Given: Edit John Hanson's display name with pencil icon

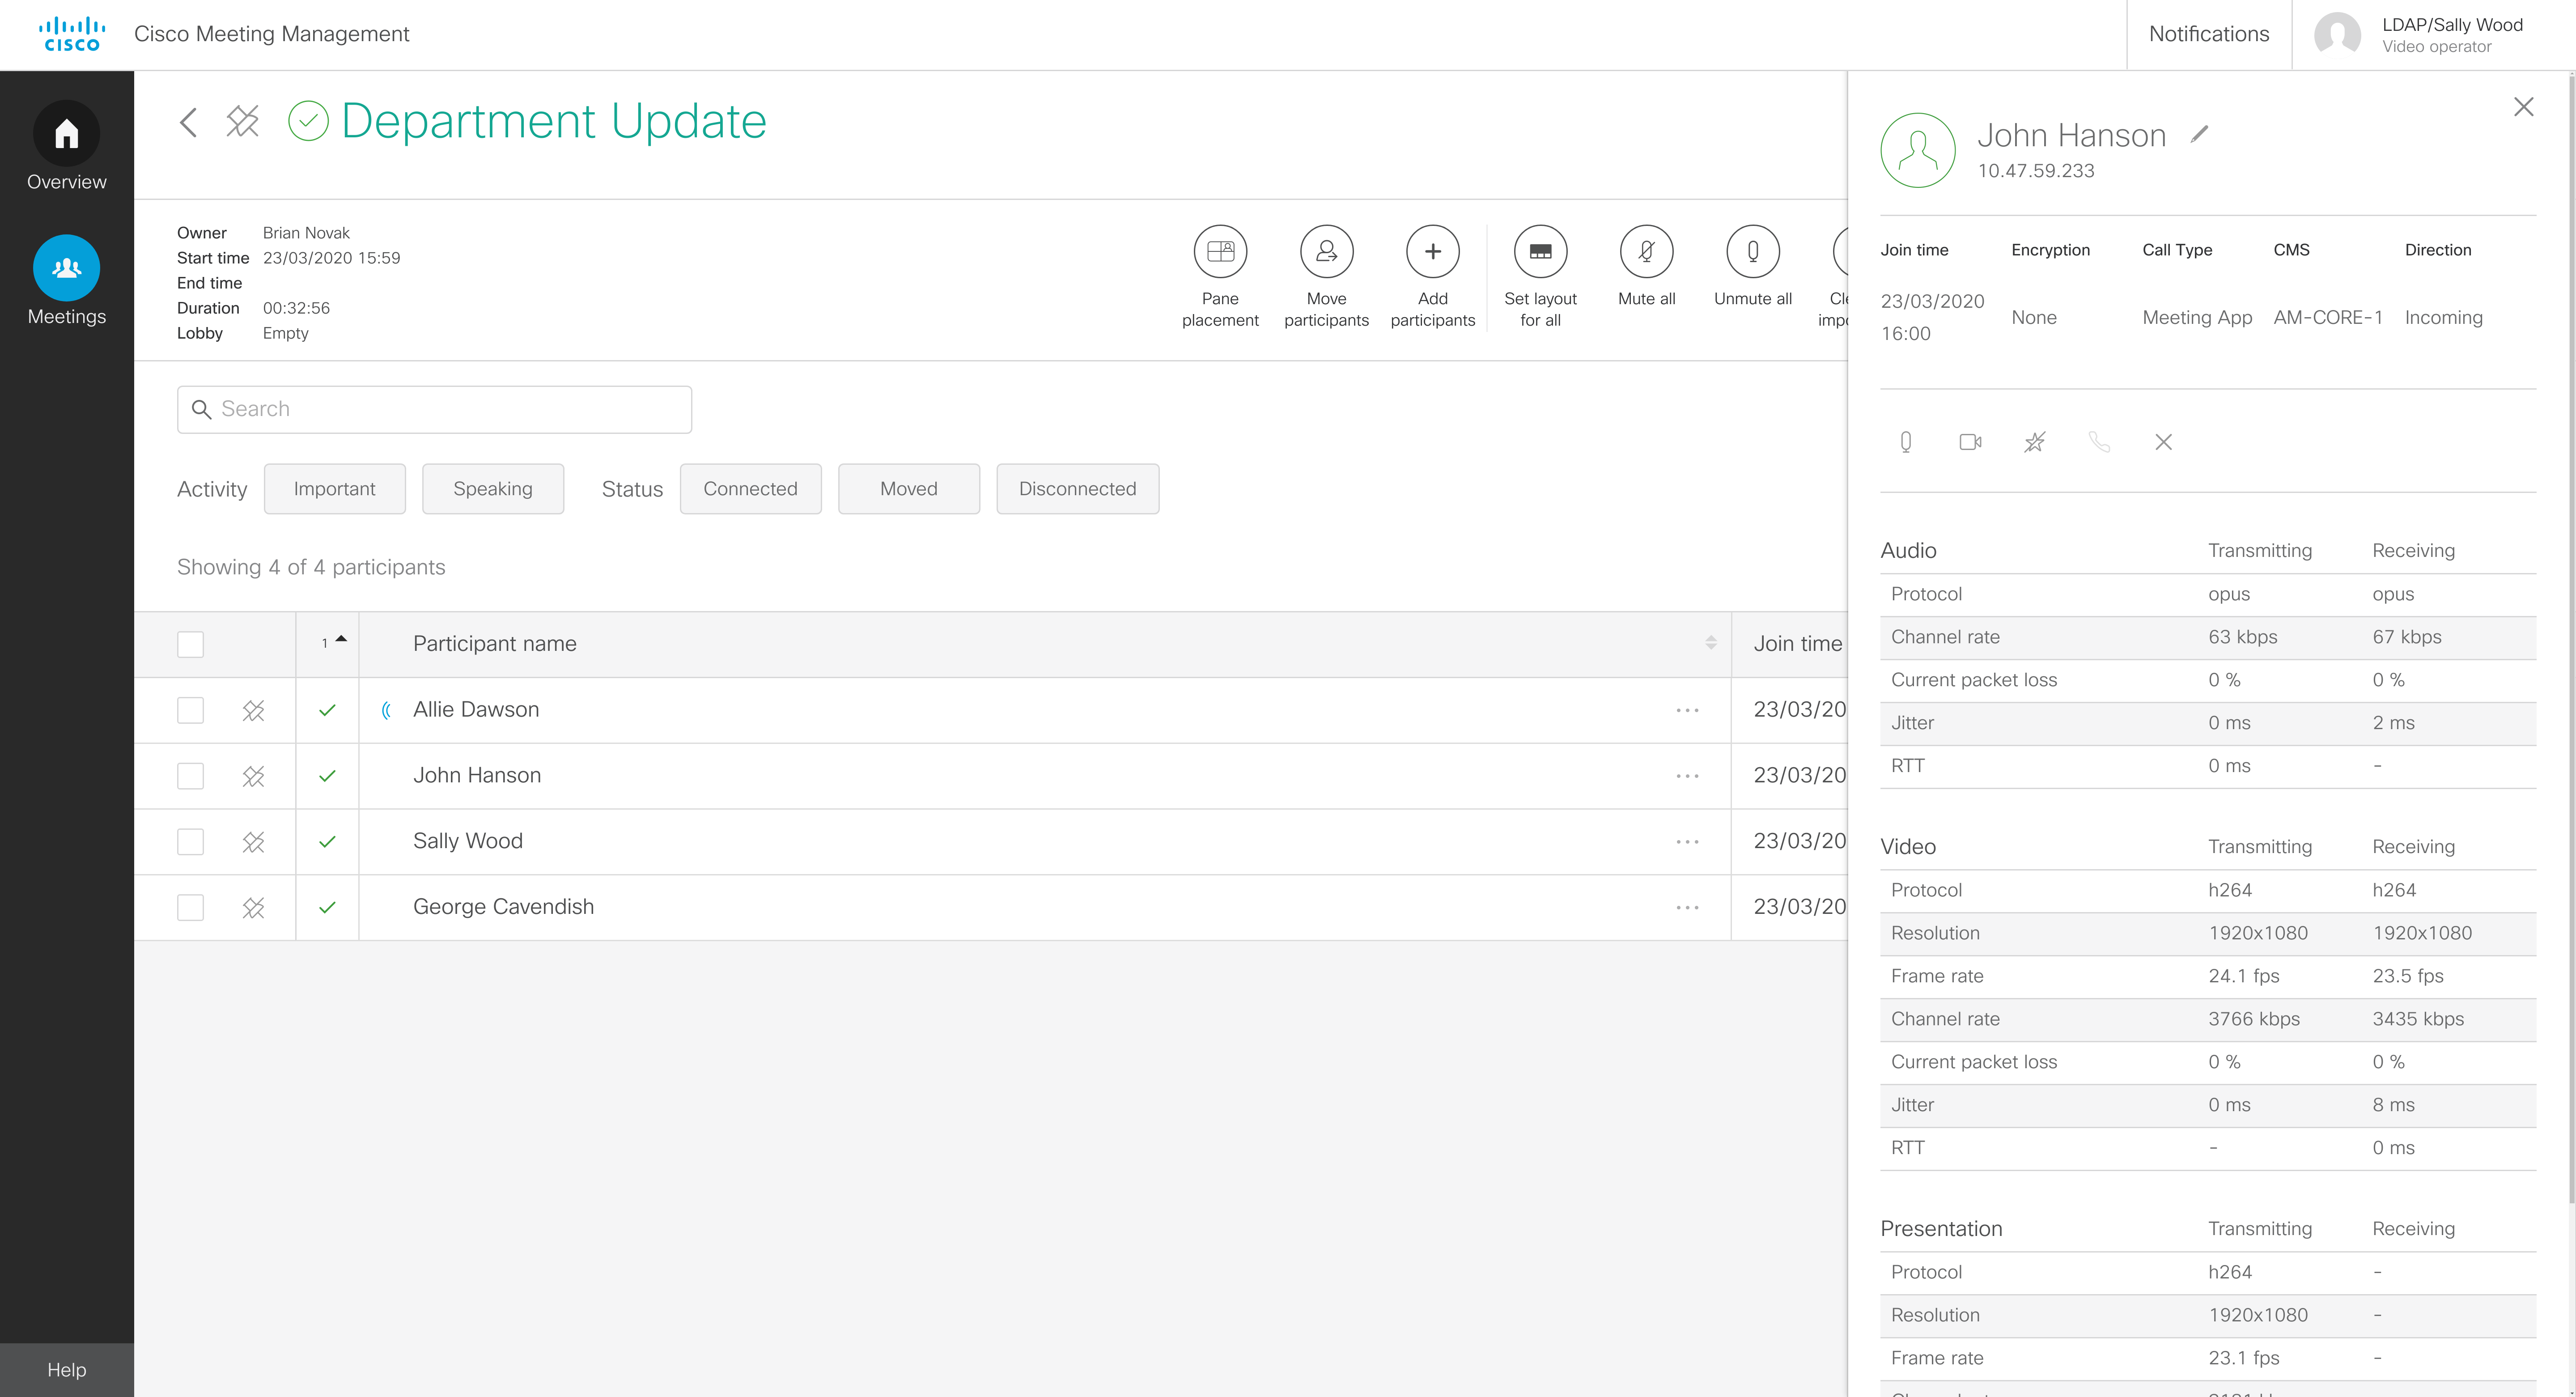Looking at the screenshot, I should click(2199, 134).
